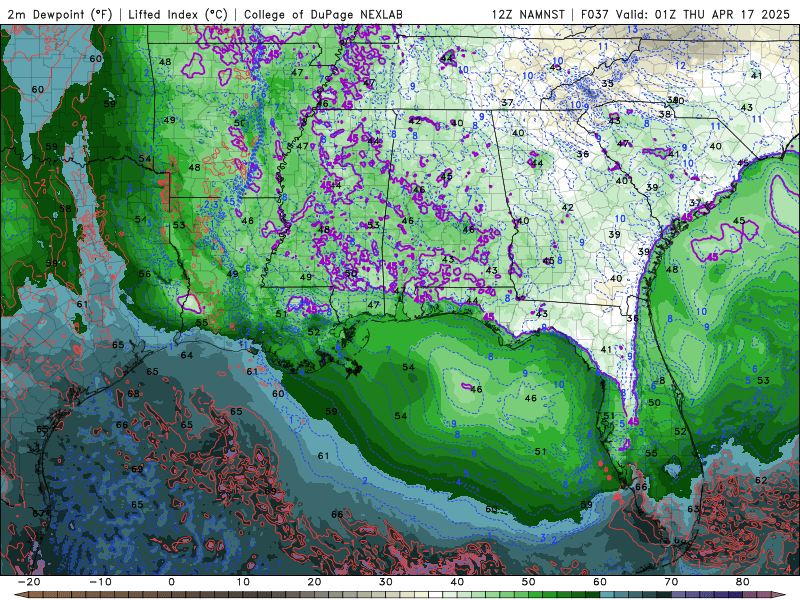This screenshot has height=600, width=800.
Task: Click the "20" tick label on the color scale
Action: (x=314, y=582)
